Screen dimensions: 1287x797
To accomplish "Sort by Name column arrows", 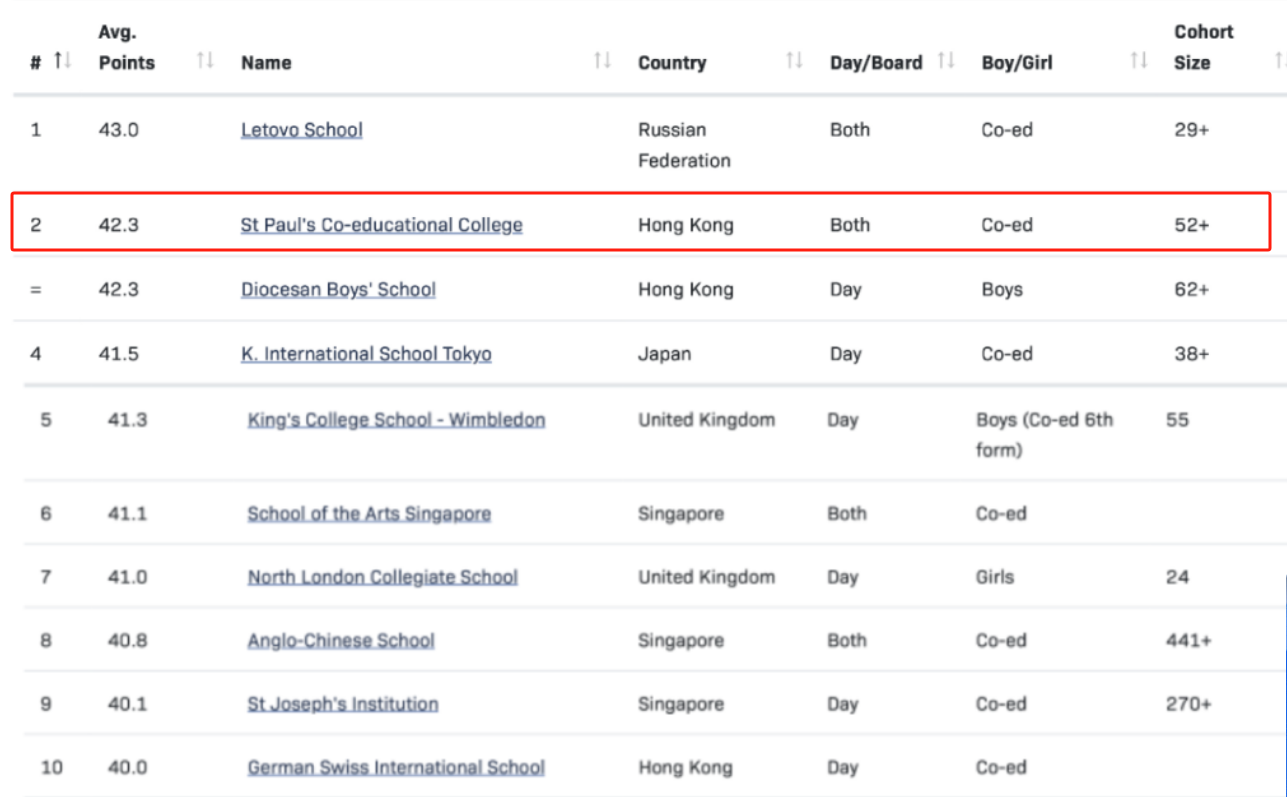I will pyautogui.click(x=602, y=61).
